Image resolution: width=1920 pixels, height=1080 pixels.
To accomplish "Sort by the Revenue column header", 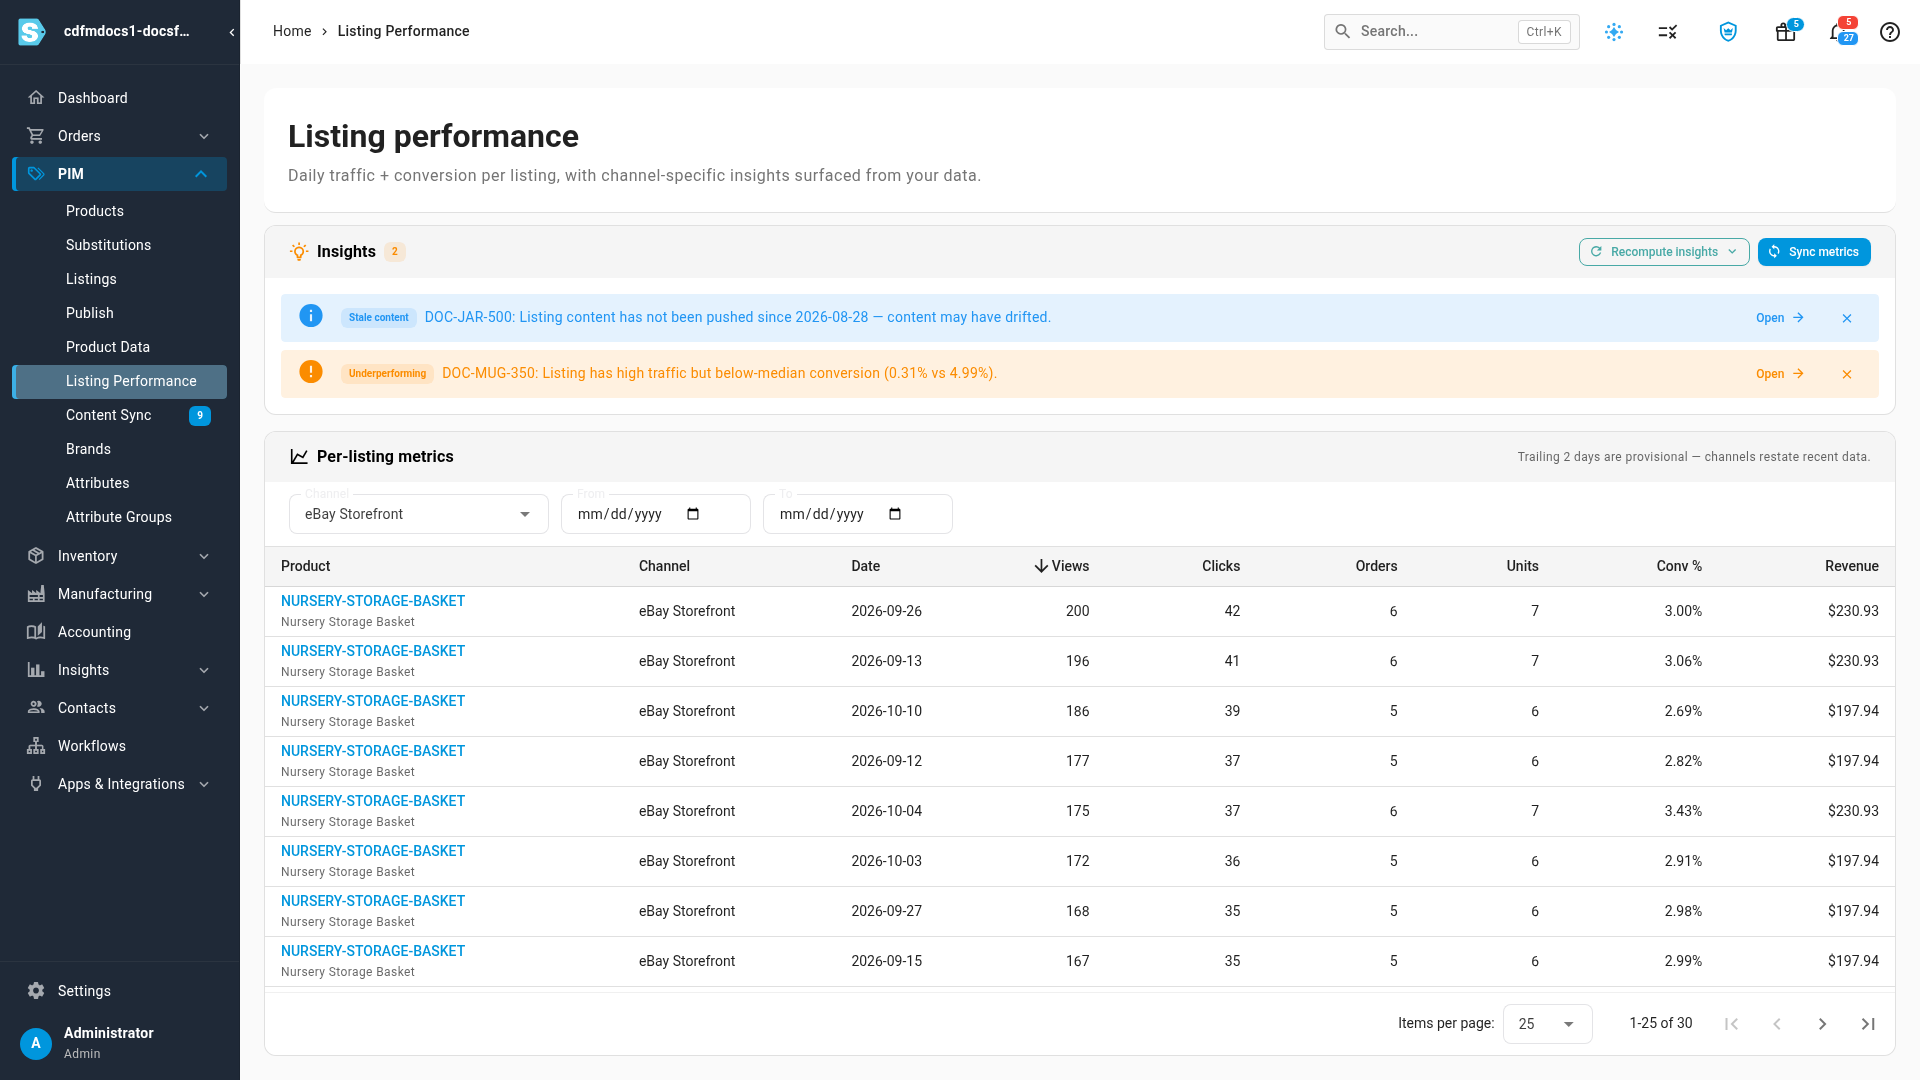I will [x=1851, y=566].
